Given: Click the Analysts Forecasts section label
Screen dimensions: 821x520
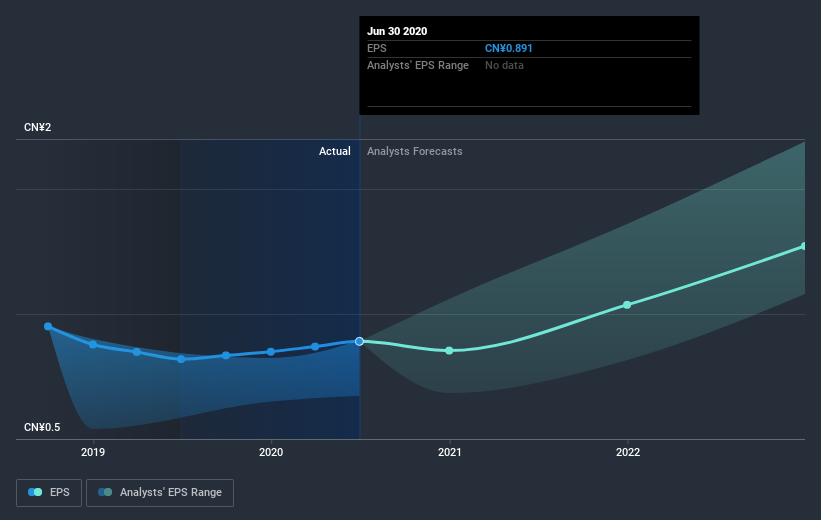Looking at the screenshot, I should click(415, 151).
